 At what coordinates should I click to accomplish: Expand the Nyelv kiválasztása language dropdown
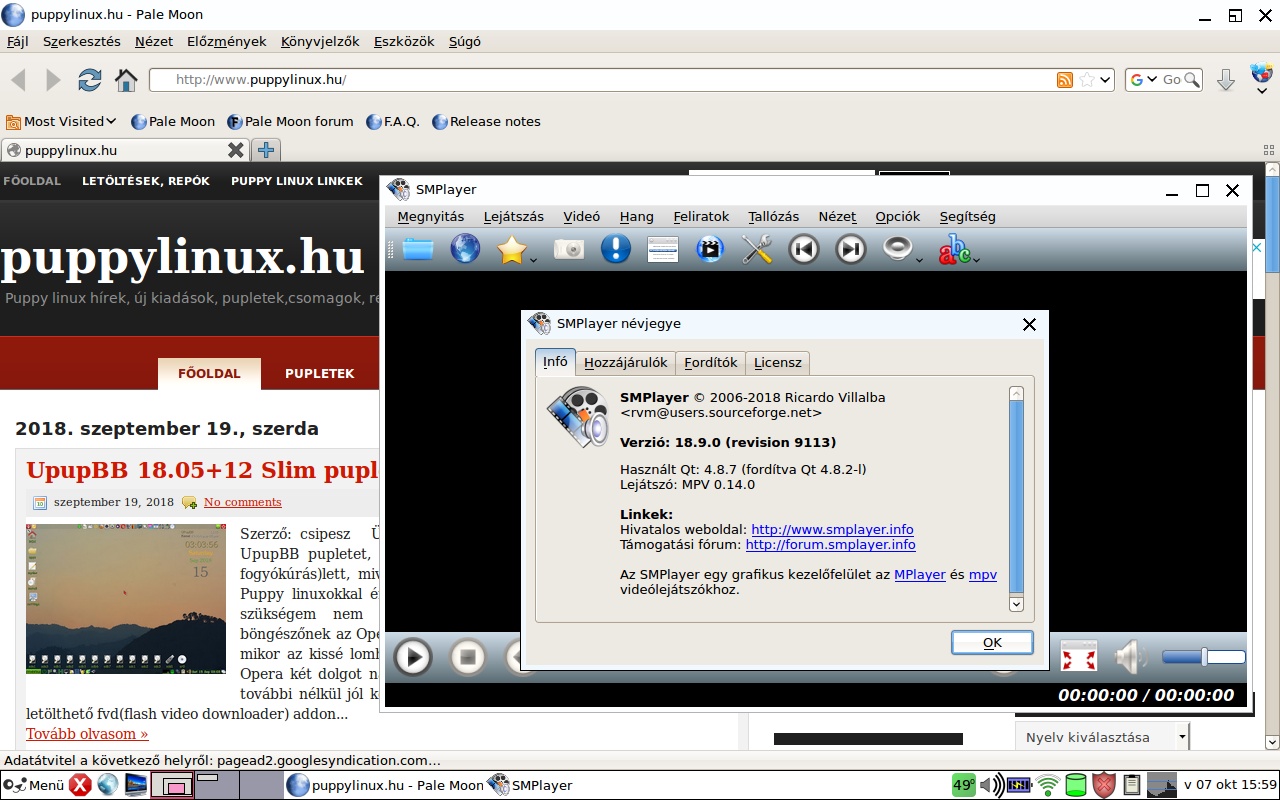pos(1182,737)
